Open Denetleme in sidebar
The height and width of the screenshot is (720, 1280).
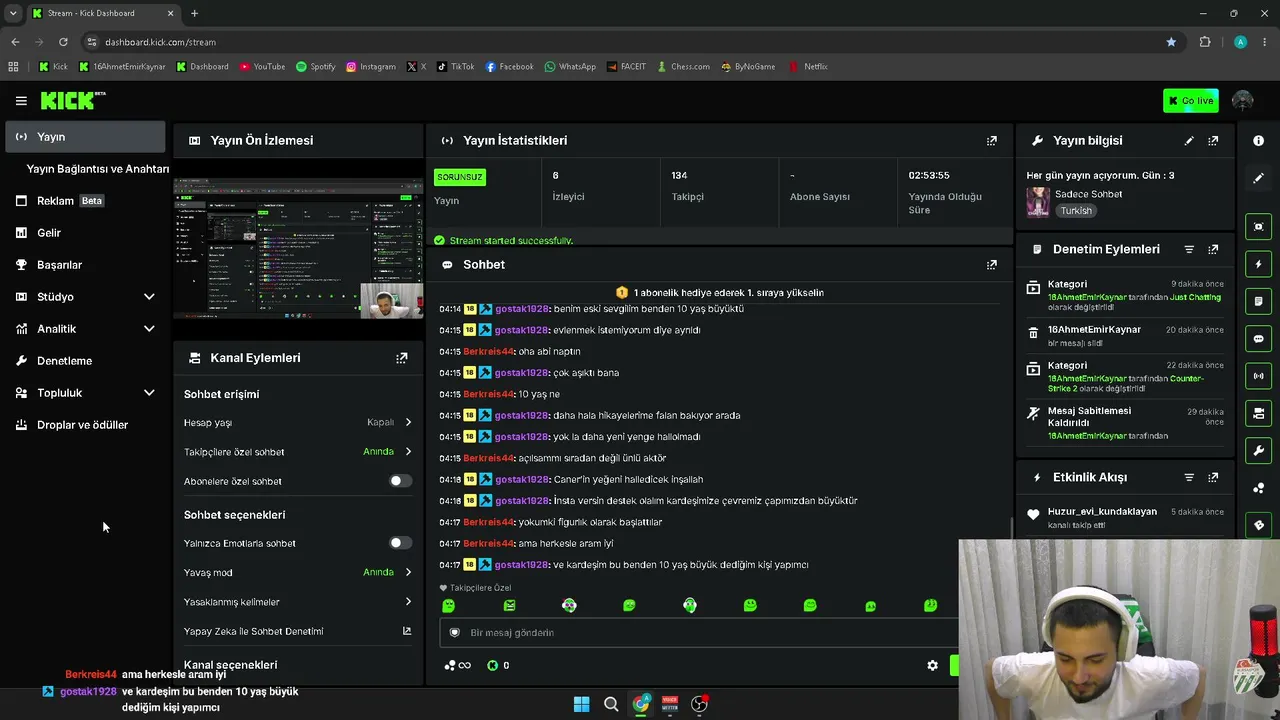click(x=85, y=361)
